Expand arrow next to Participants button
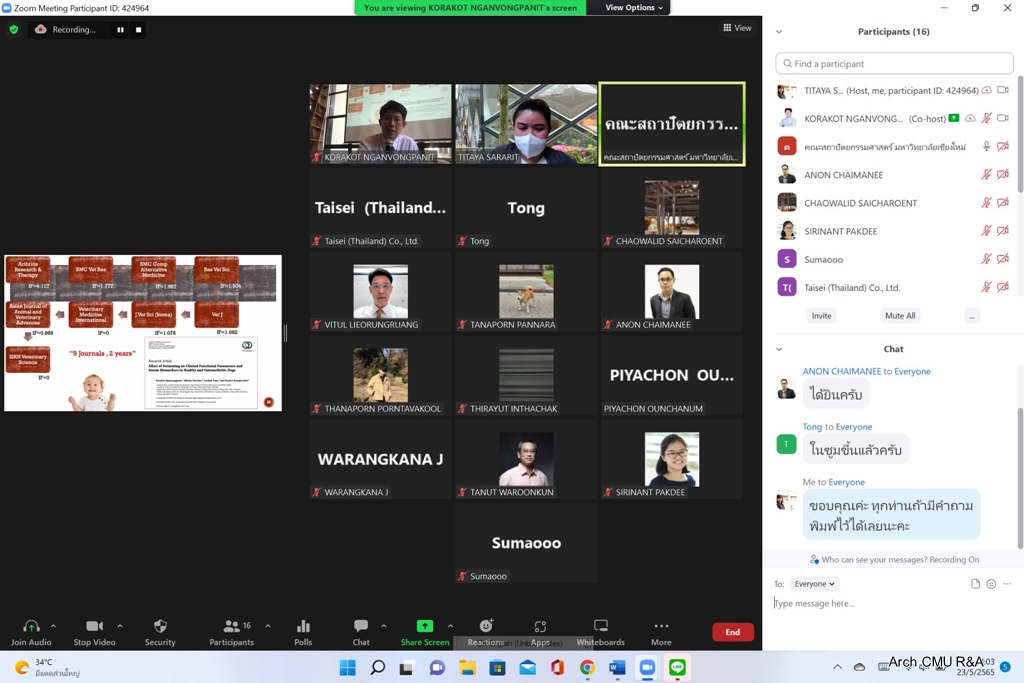This screenshot has width=1024, height=683. (x=268, y=626)
